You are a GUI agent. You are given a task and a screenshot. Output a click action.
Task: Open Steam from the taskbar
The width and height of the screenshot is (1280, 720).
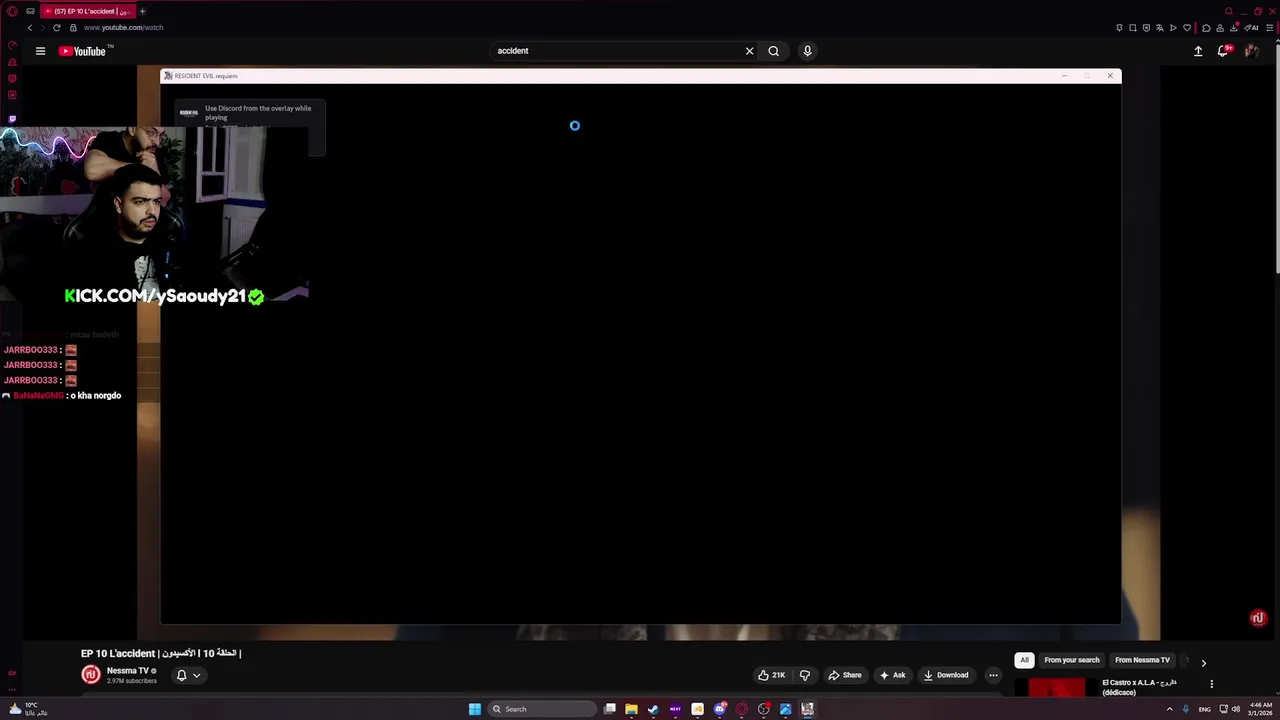click(653, 709)
